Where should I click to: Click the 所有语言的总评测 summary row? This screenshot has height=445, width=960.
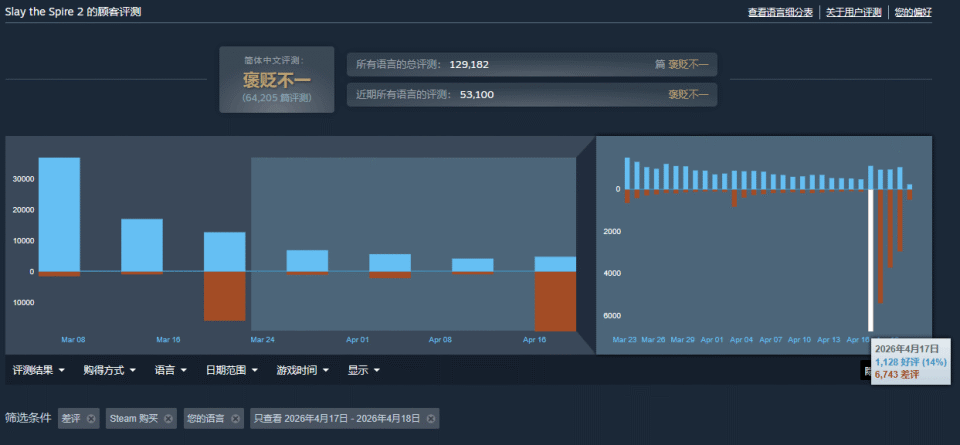(531, 64)
